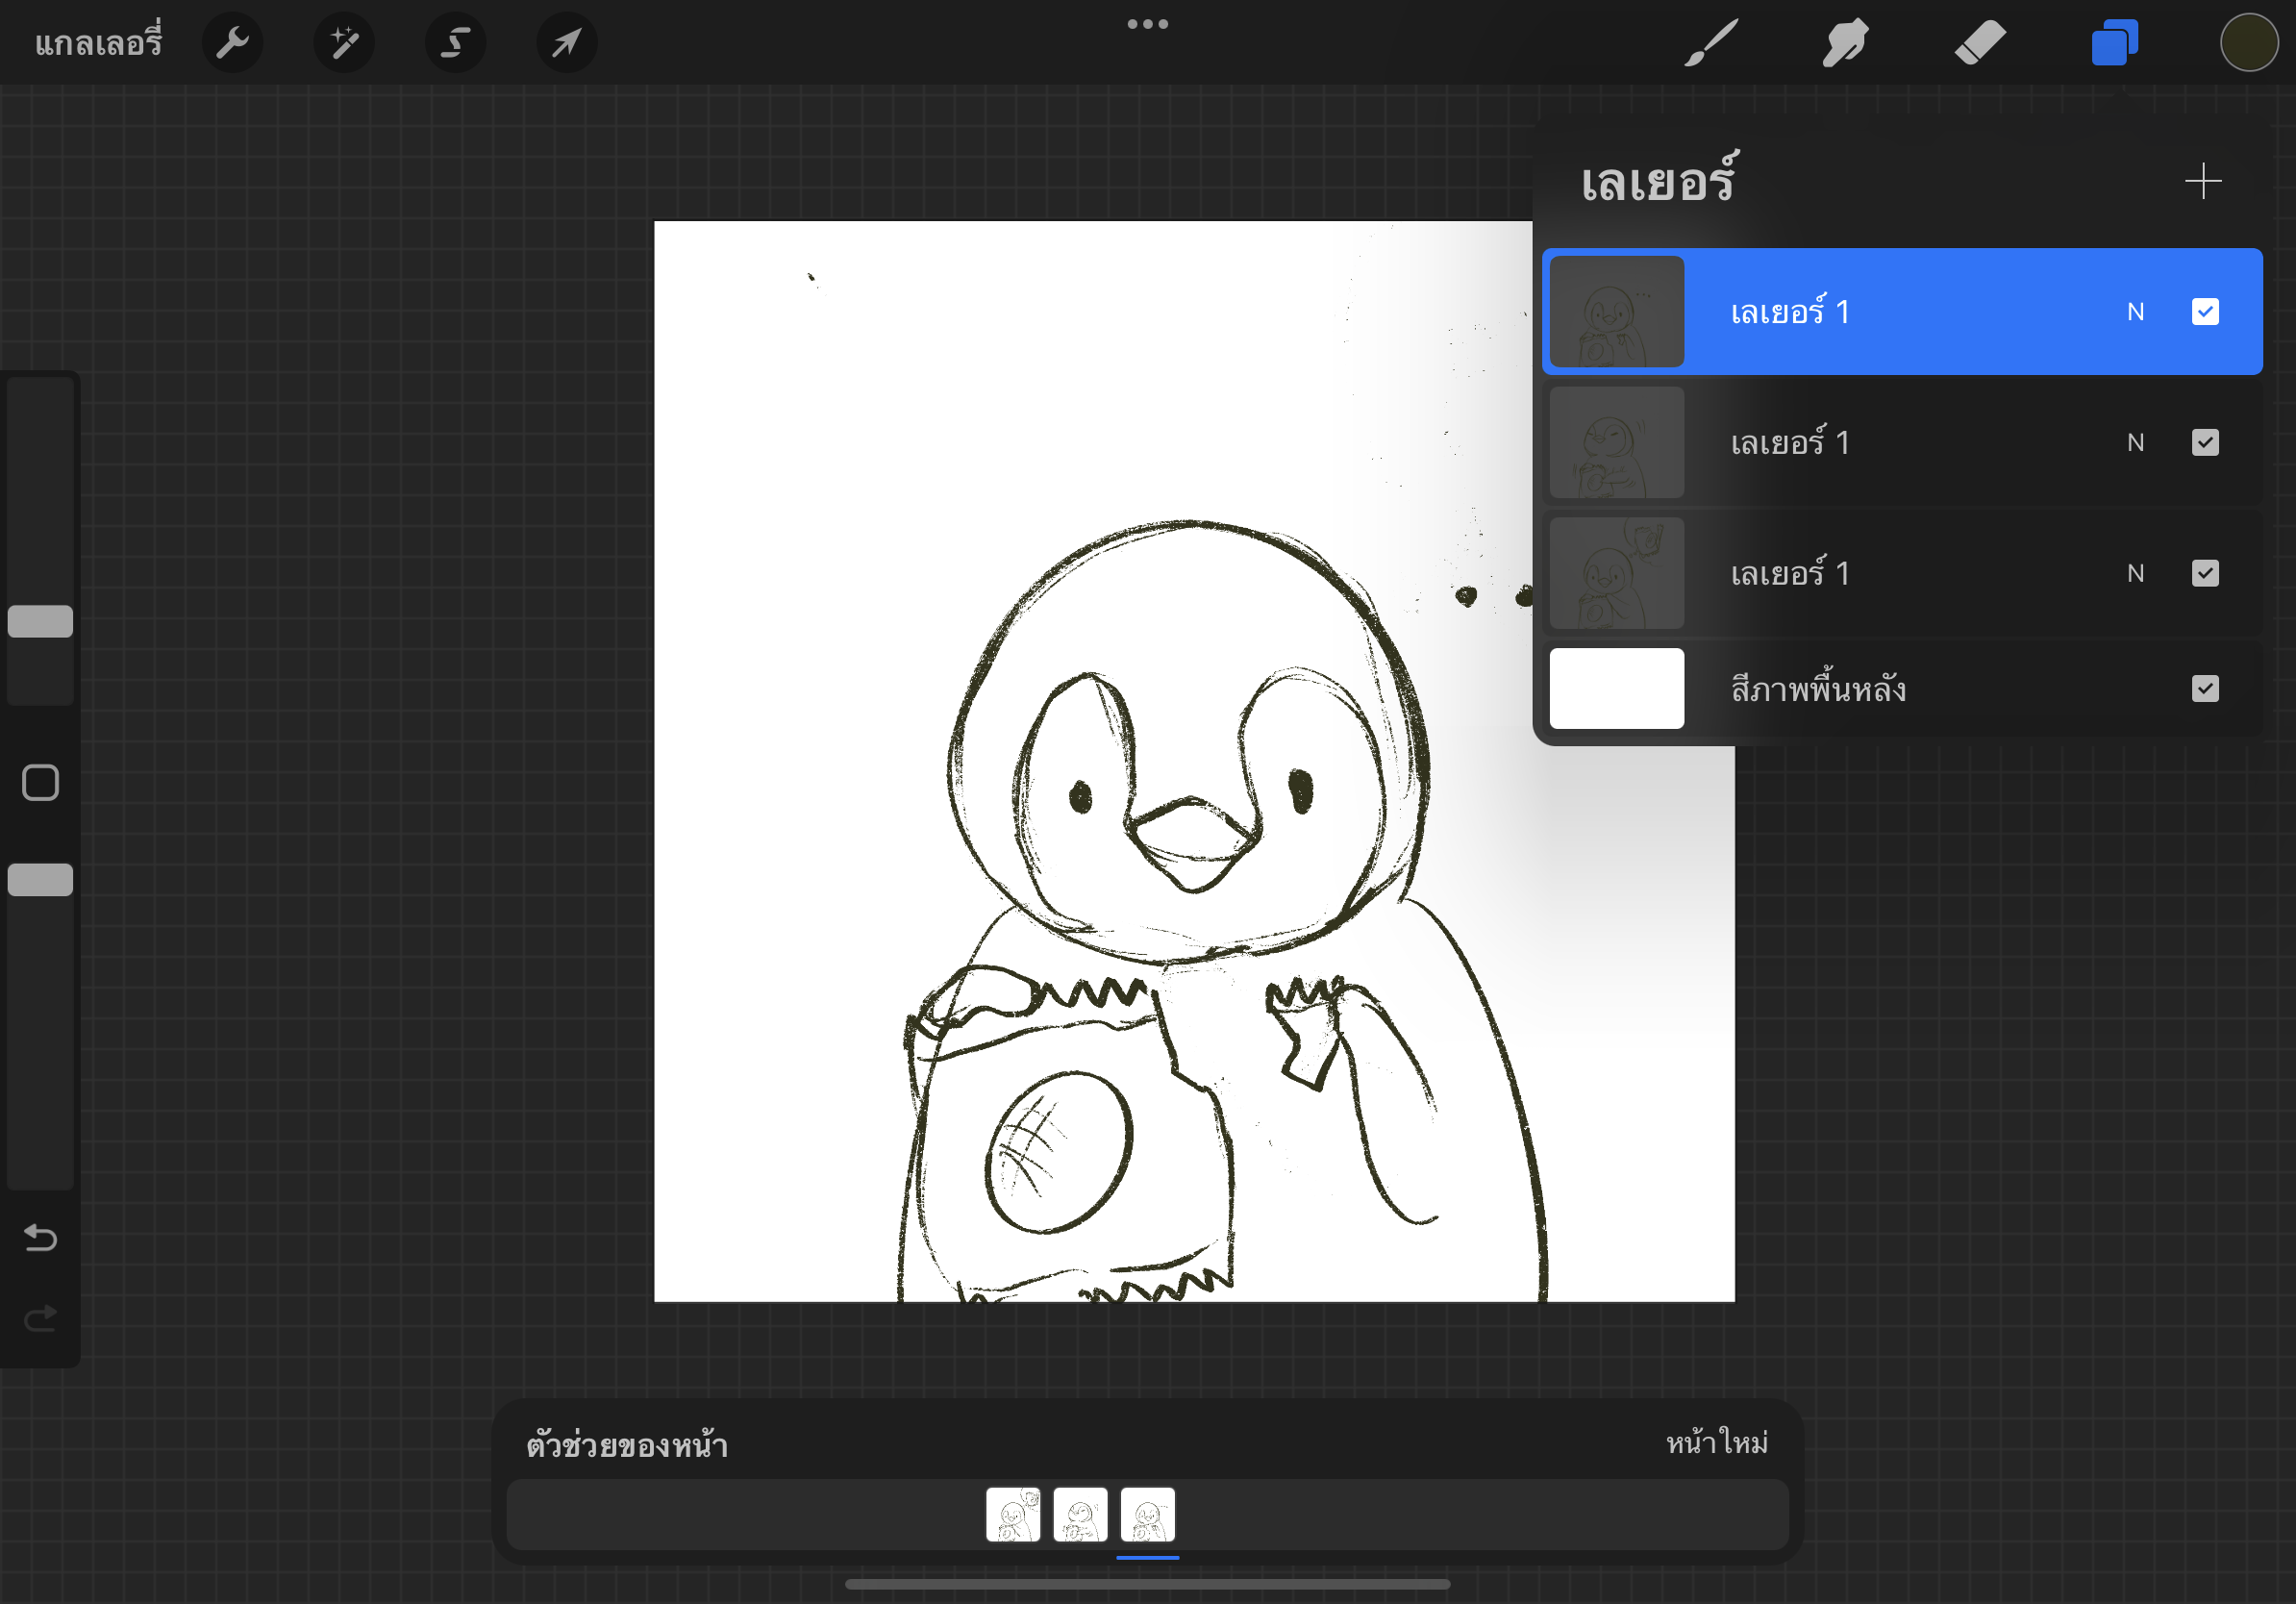Uncheck visibility of the second layer
The height and width of the screenshot is (1604, 2296).
(2204, 442)
